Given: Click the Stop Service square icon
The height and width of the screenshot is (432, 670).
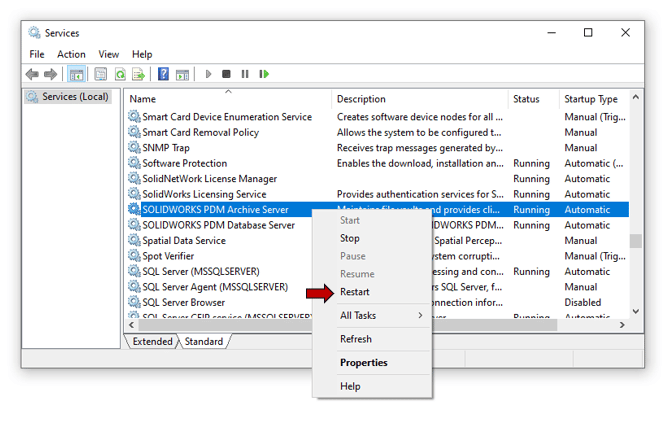Looking at the screenshot, I should pos(226,74).
